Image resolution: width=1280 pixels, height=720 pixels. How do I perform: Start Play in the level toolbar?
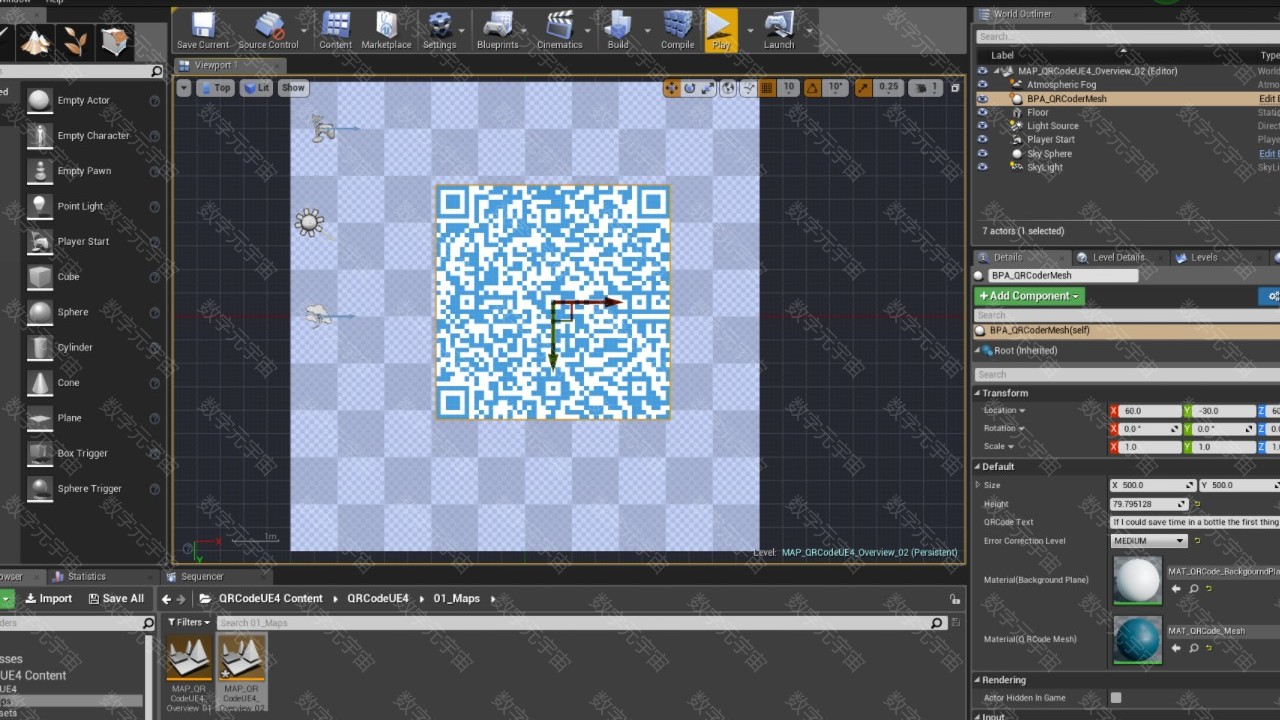click(720, 30)
